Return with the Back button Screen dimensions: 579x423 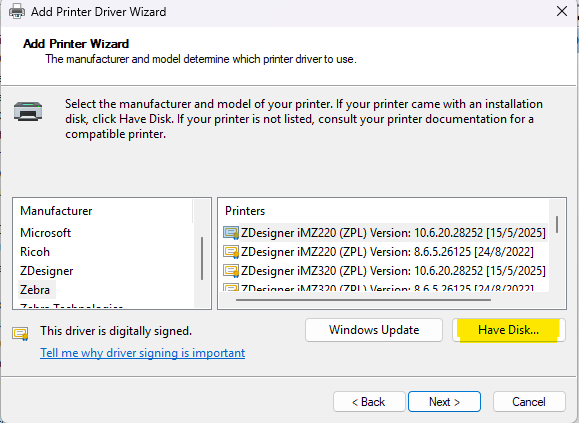369,402
